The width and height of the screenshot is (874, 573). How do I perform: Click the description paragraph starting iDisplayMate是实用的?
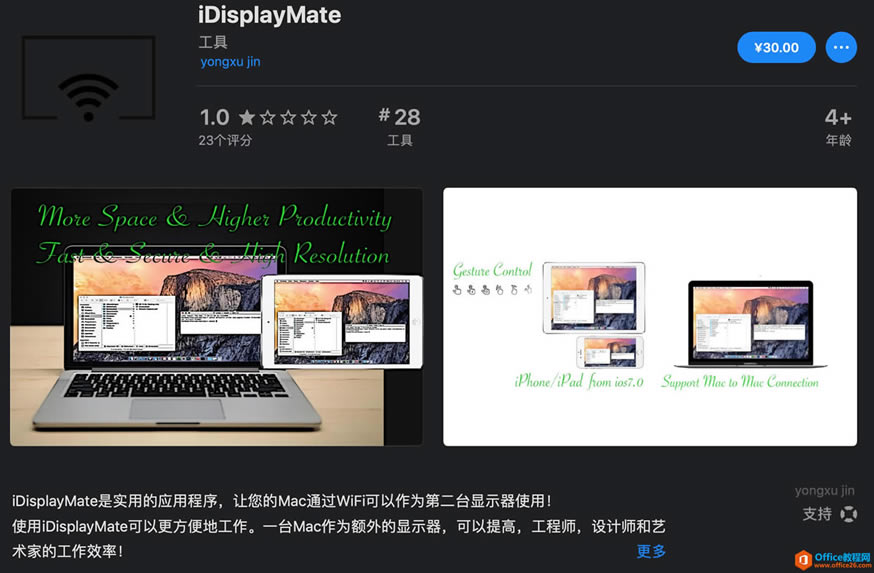coord(338,526)
